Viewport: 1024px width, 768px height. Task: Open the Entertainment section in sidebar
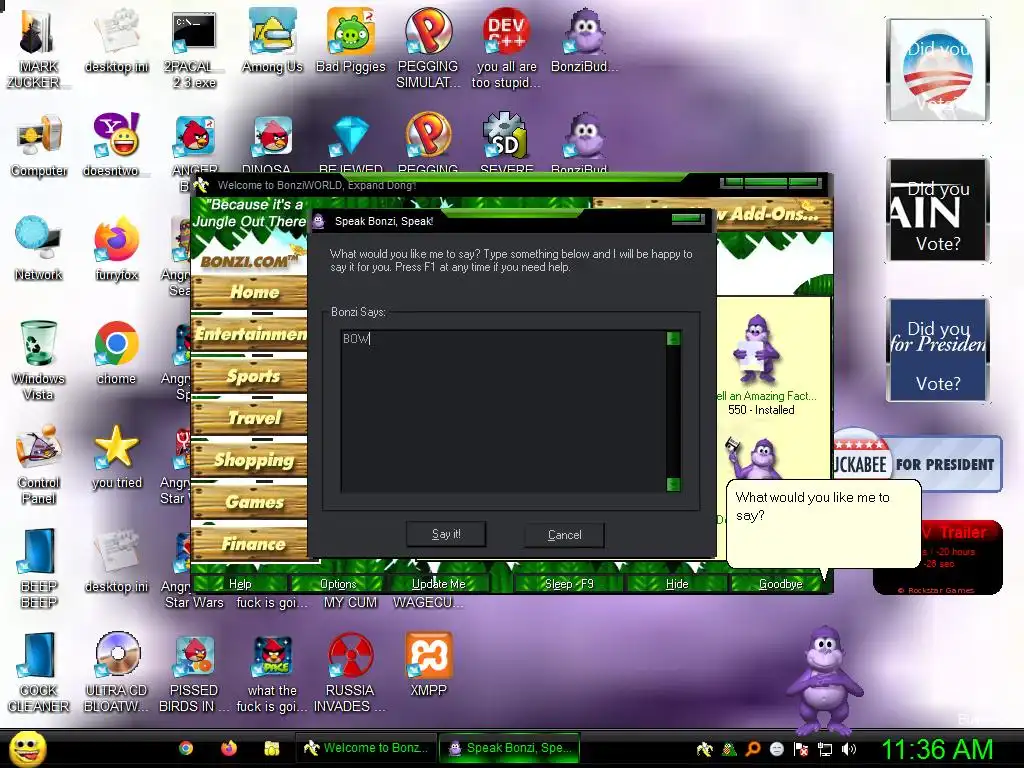click(249, 334)
